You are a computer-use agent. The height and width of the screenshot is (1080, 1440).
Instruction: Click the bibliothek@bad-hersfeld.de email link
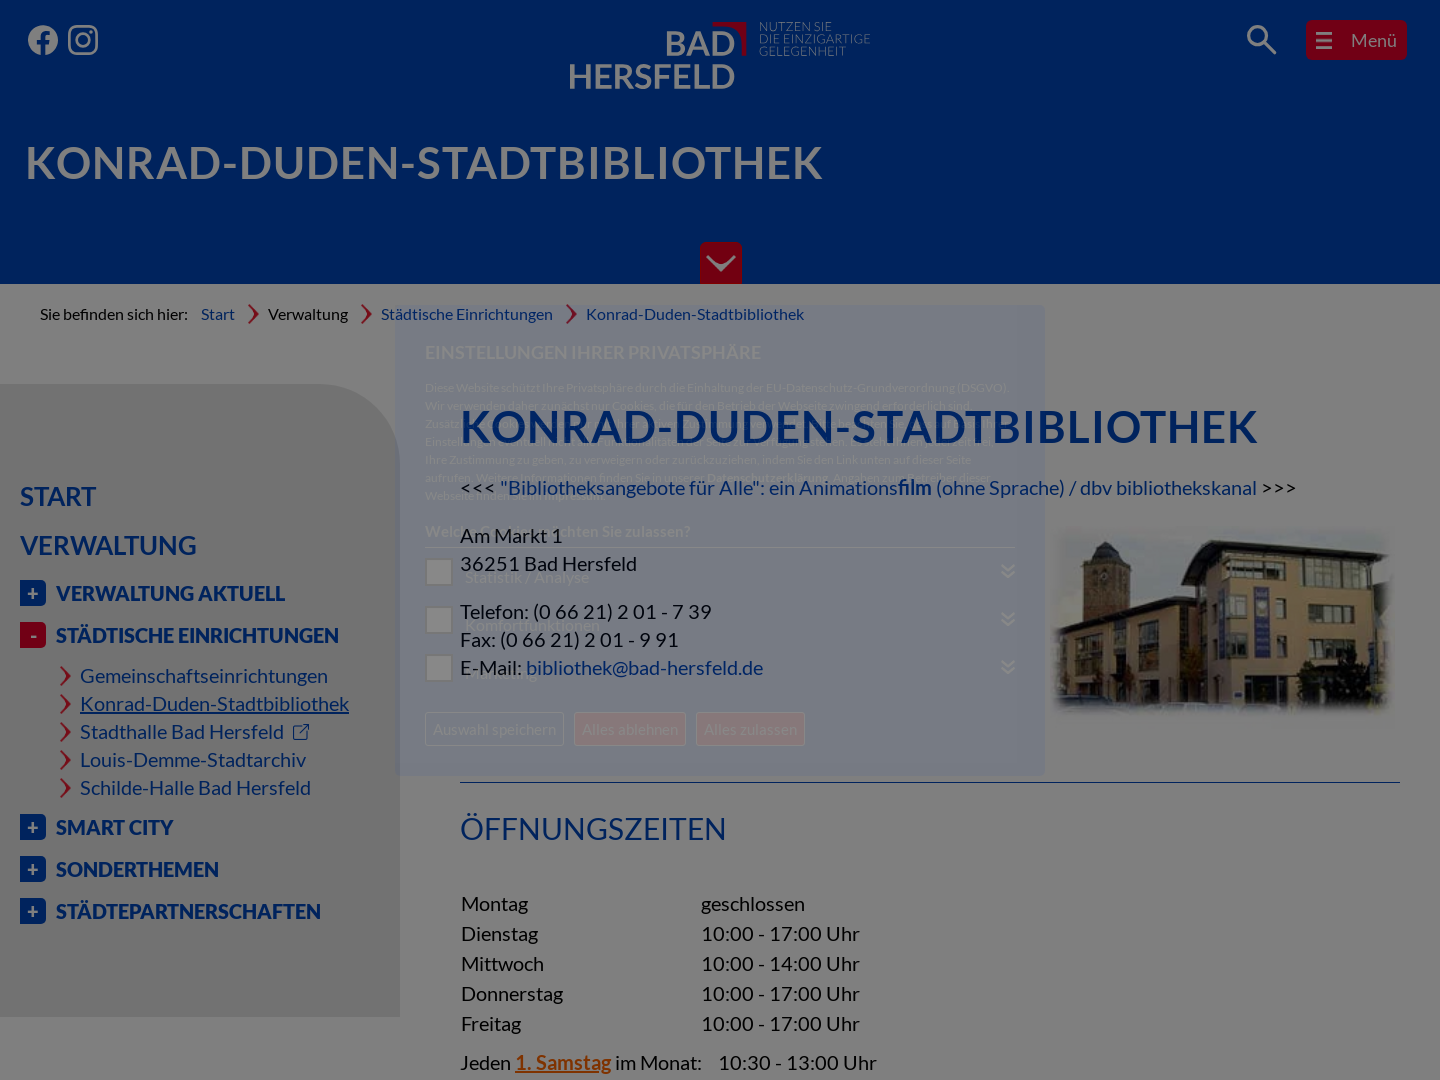[644, 668]
